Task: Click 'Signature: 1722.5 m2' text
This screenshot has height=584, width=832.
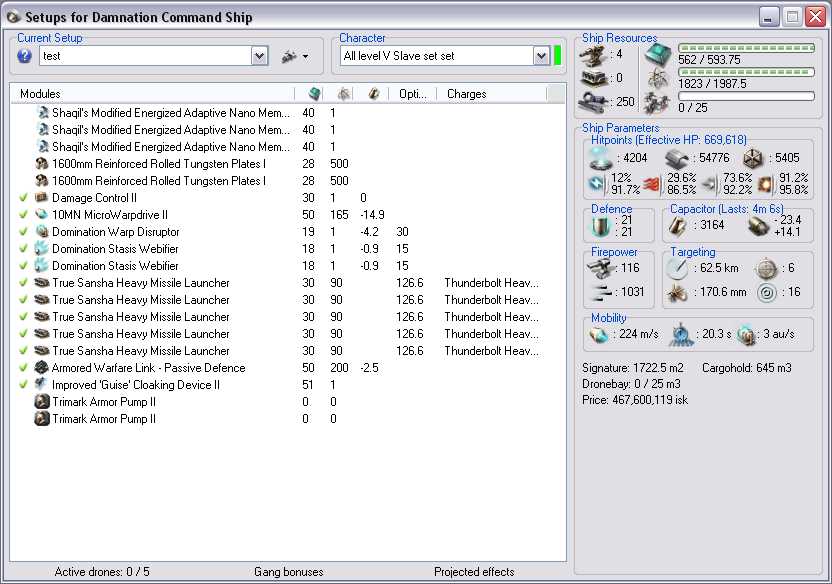Action: (x=632, y=368)
